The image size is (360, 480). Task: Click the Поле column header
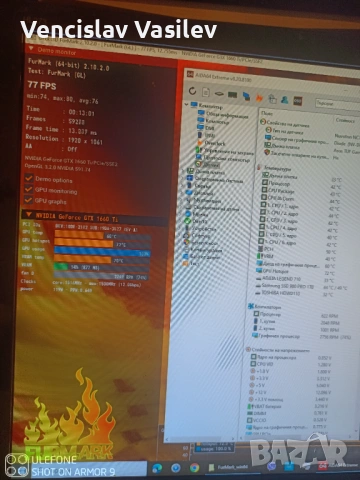click(x=266, y=113)
